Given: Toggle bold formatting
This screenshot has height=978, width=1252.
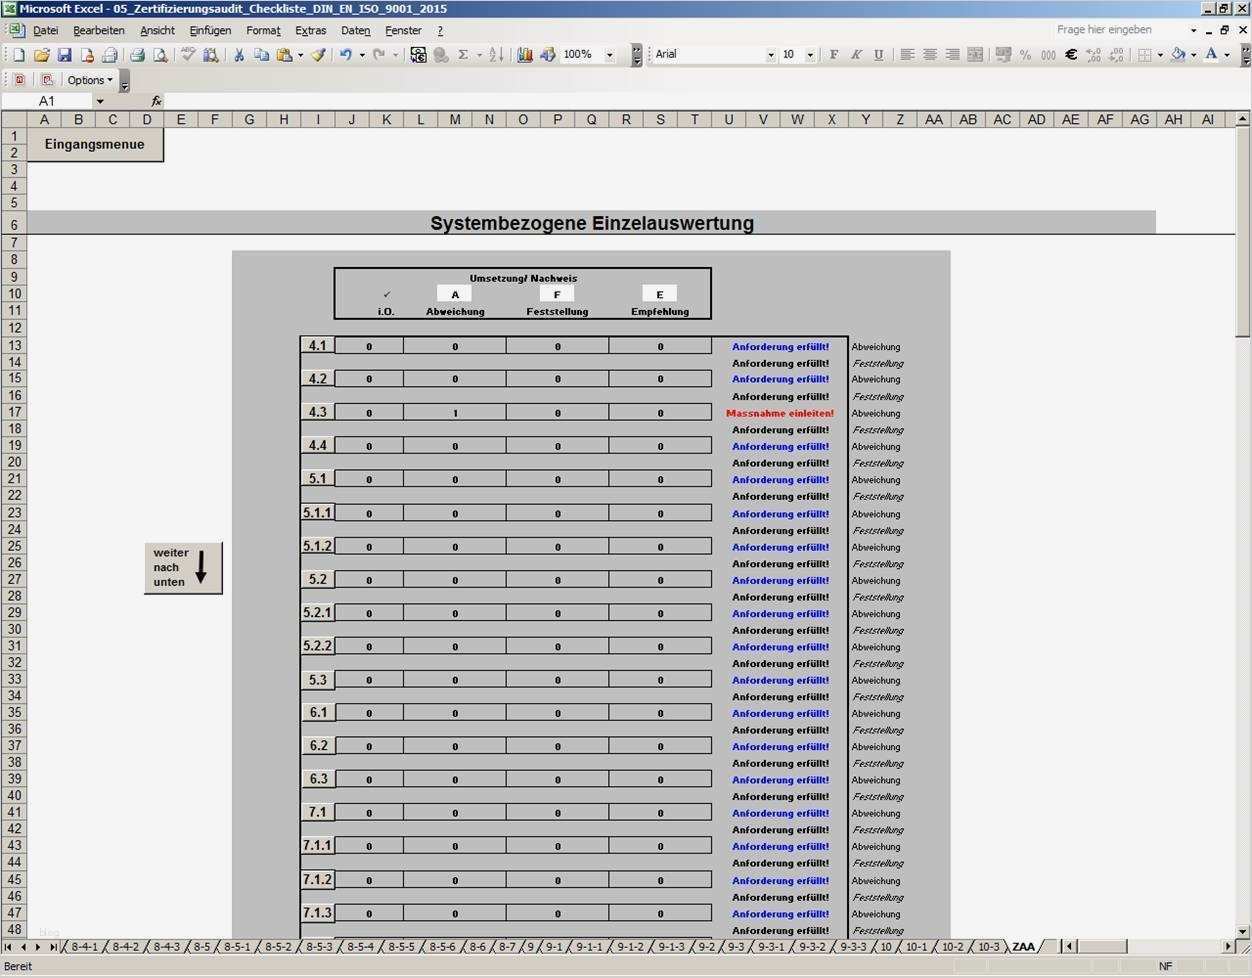Looking at the screenshot, I should point(834,55).
